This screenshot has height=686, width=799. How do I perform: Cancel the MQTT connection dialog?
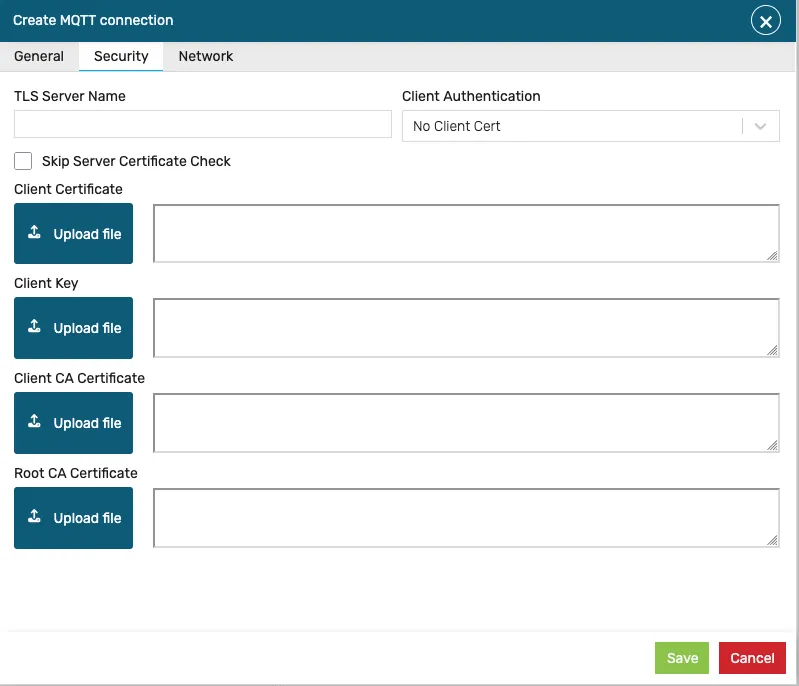coord(752,658)
